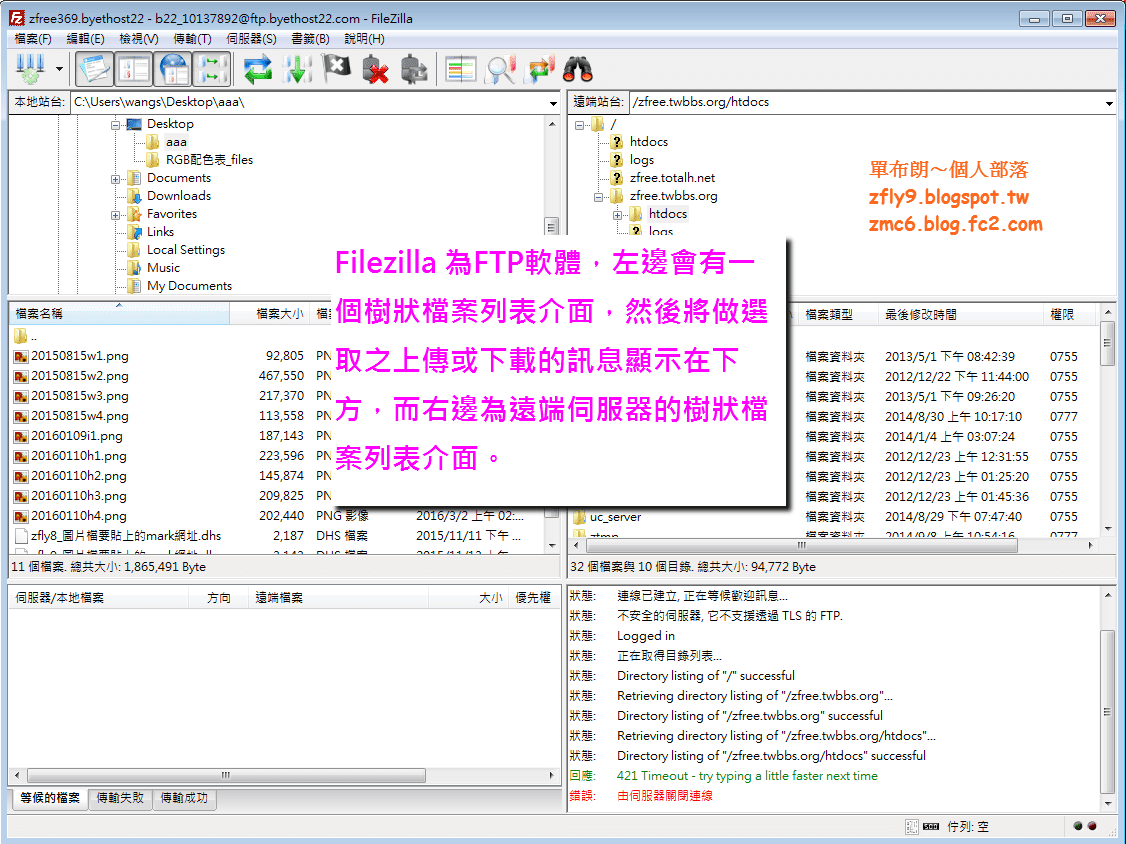Toggle directory comparison icon

pos(500,70)
